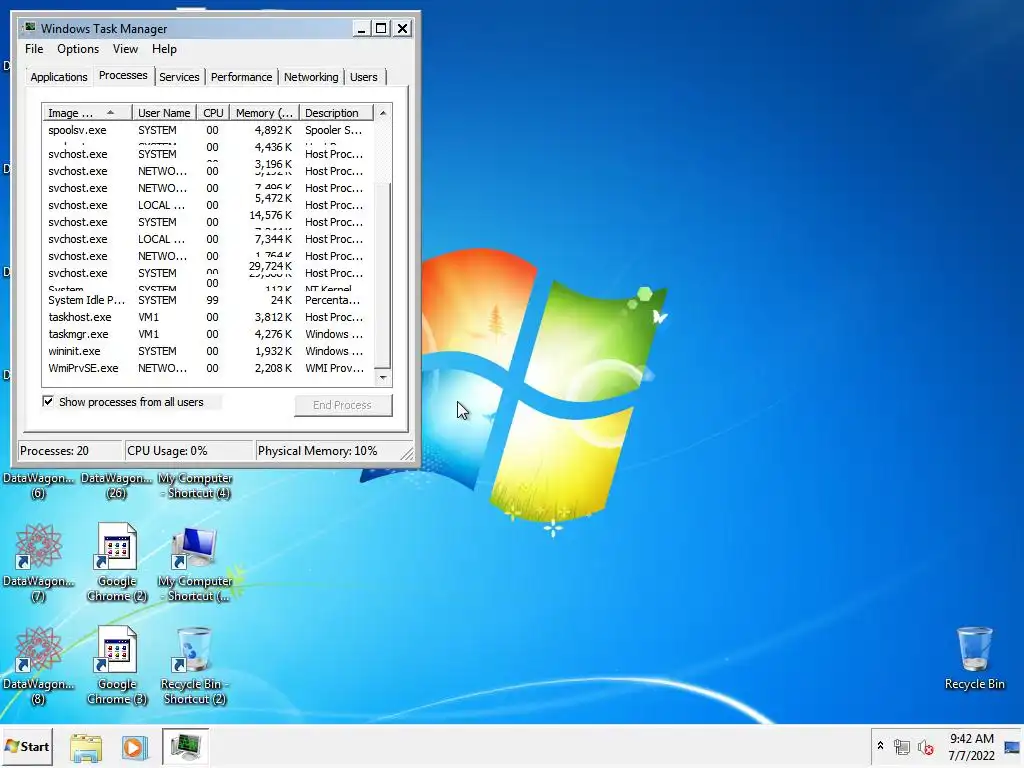Open the My Computer shortcut with the monitor icon

[x=194, y=547]
